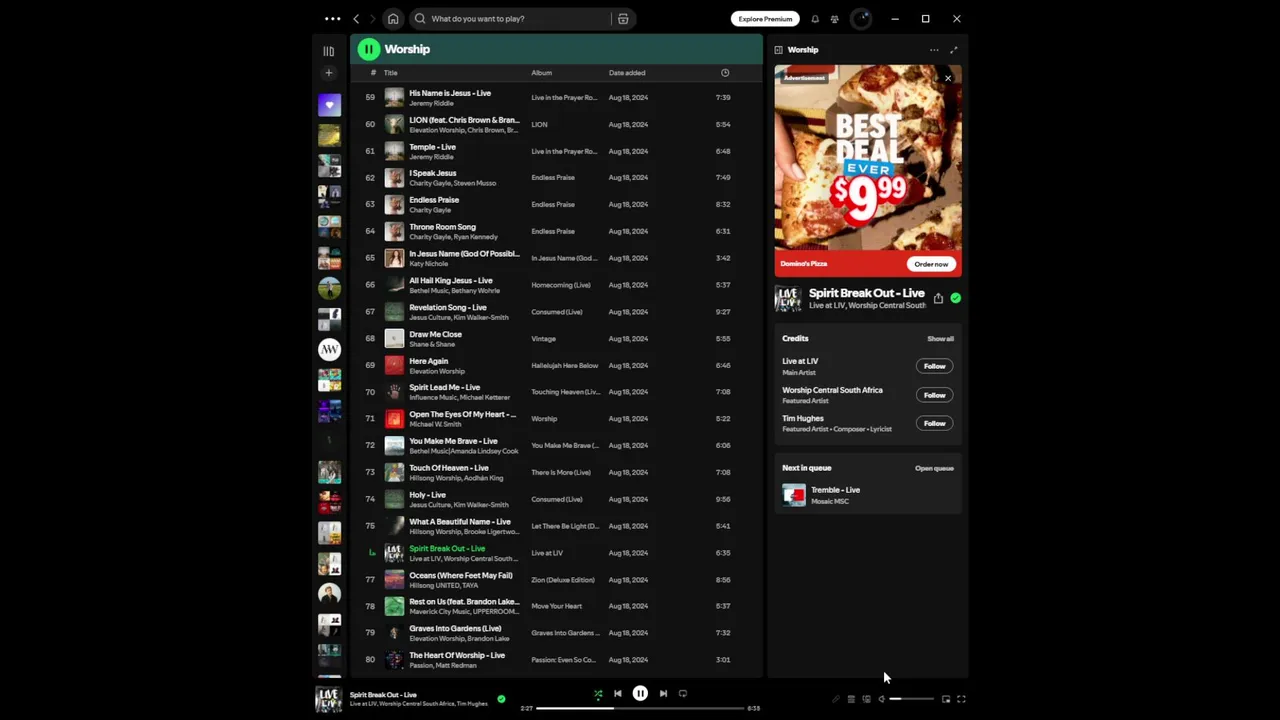Image resolution: width=1280 pixels, height=720 pixels.
Task: Open the Now Playing panel more options dots
Action: pyautogui.click(x=934, y=50)
